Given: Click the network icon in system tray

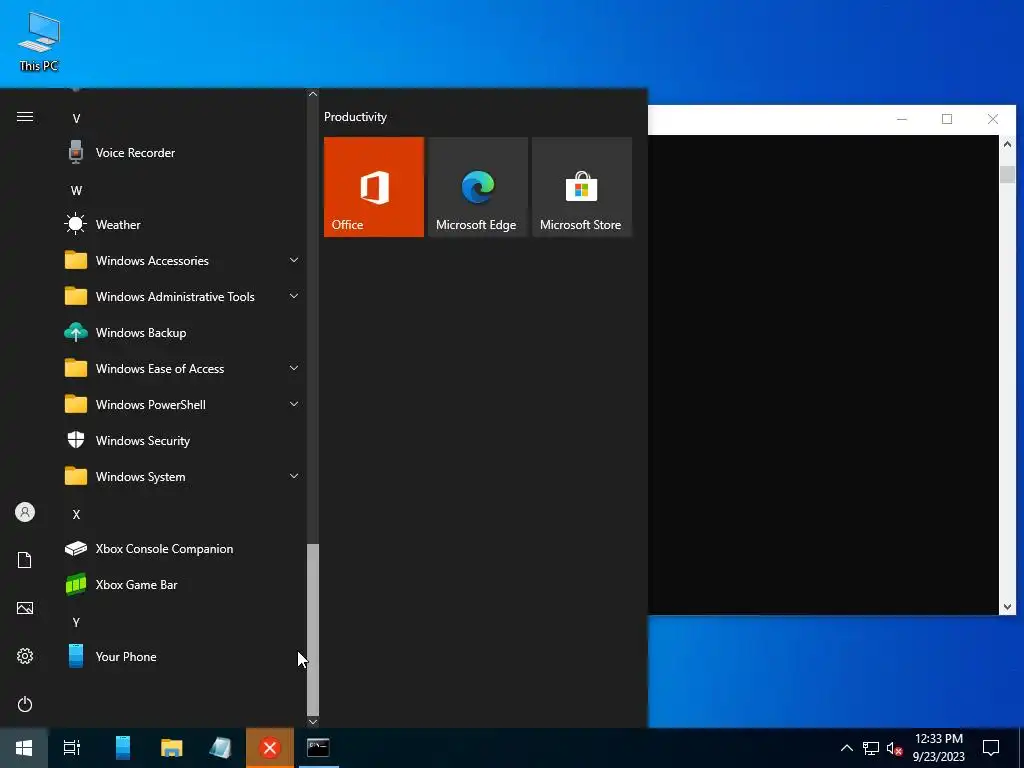Looking at the screenshot, I should pyautogui.click(x=871, y=748).
